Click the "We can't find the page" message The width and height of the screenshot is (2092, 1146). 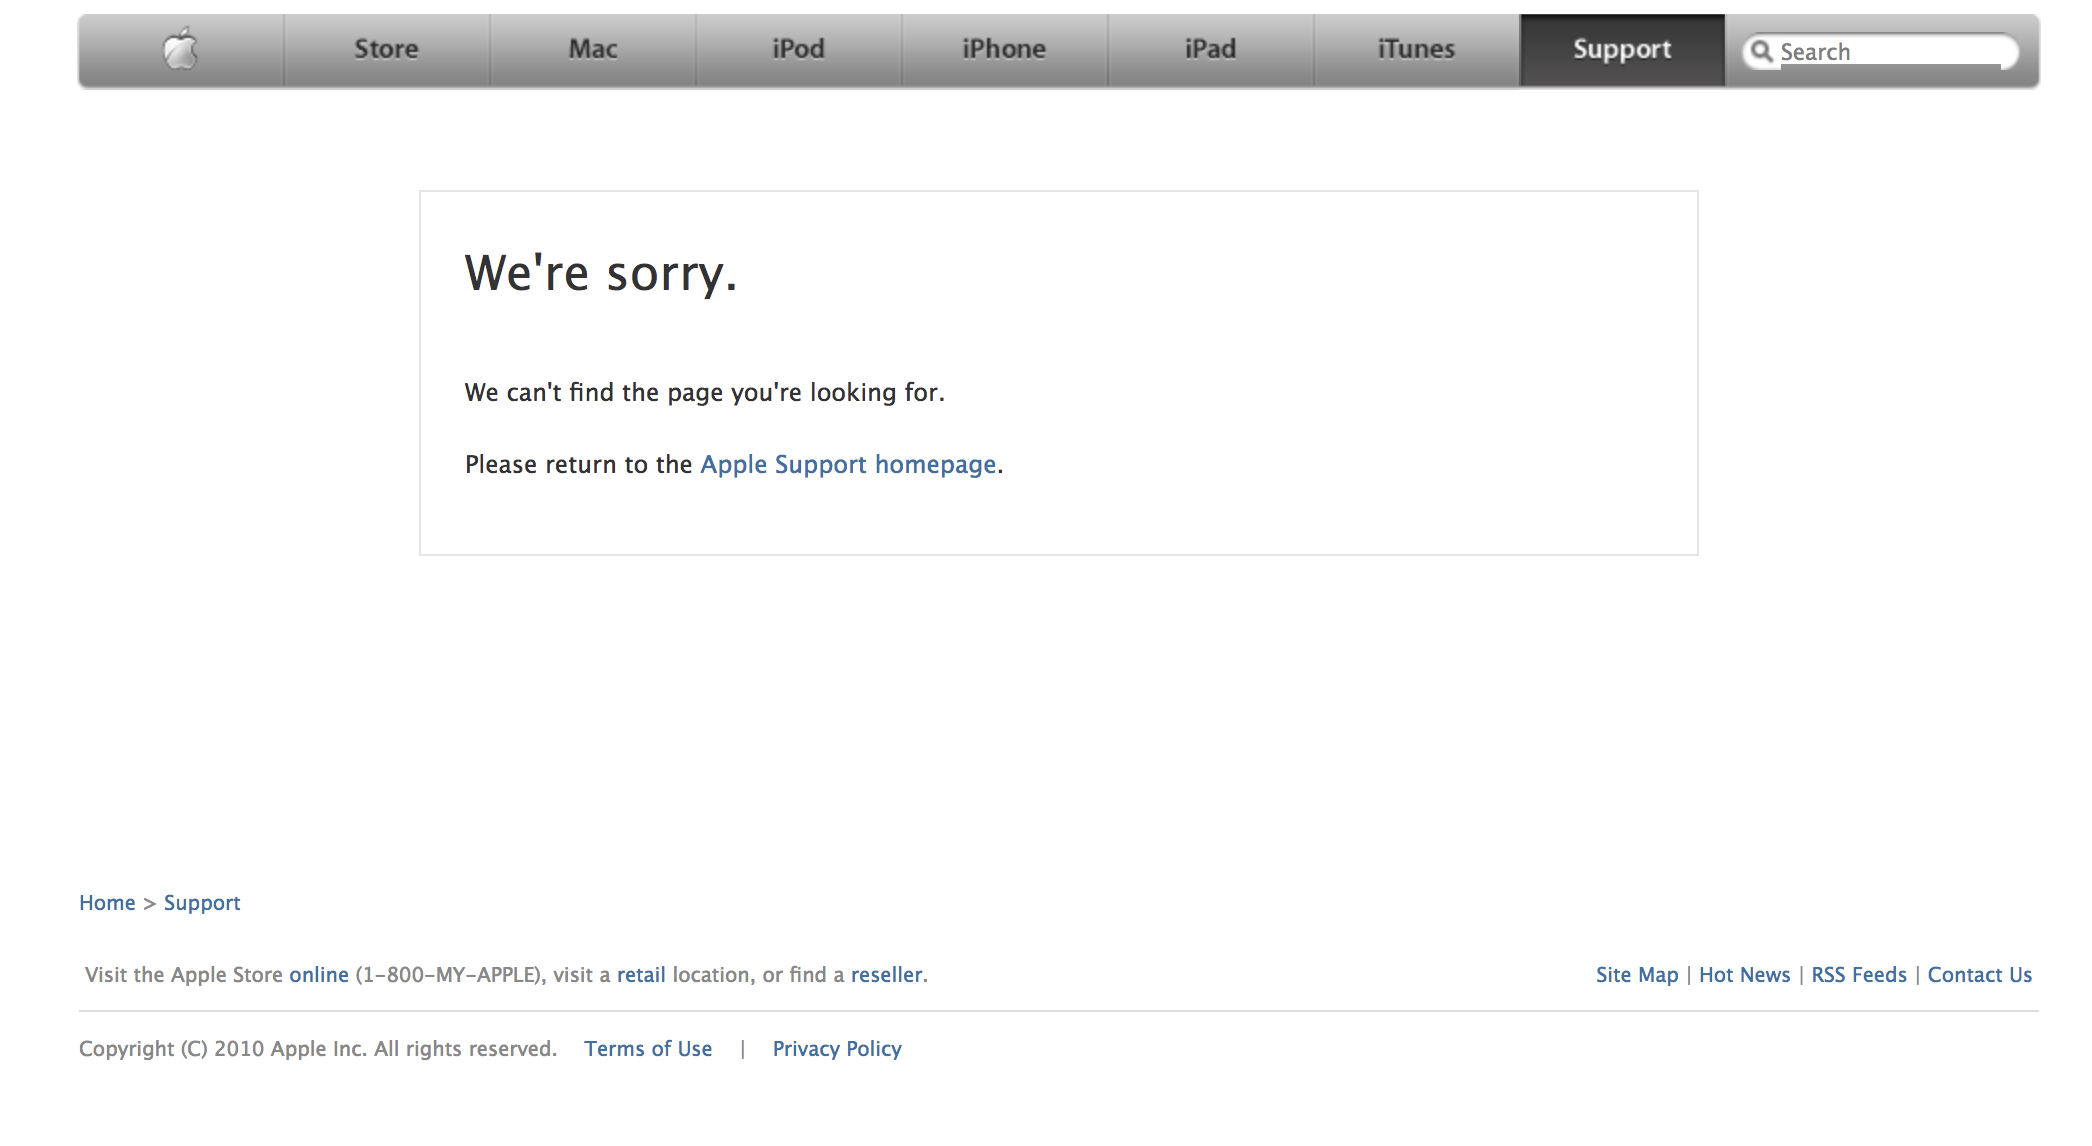point(705,393)
